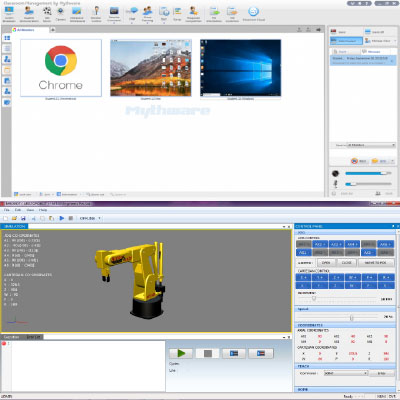Open the Survey tool
400x400 pixels.
[177, 14]
